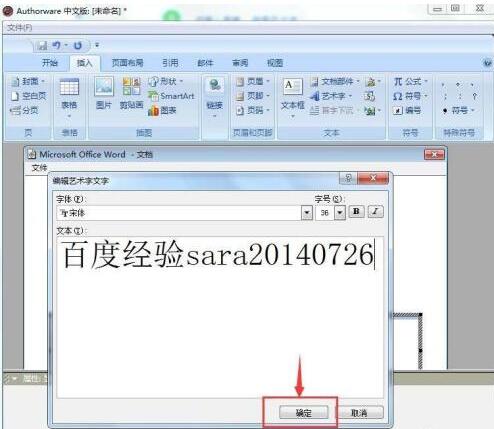This screenshot has width=494, height=429.
Task: Click the date and time icon in 文本 group
Action: tap(369, 96)
